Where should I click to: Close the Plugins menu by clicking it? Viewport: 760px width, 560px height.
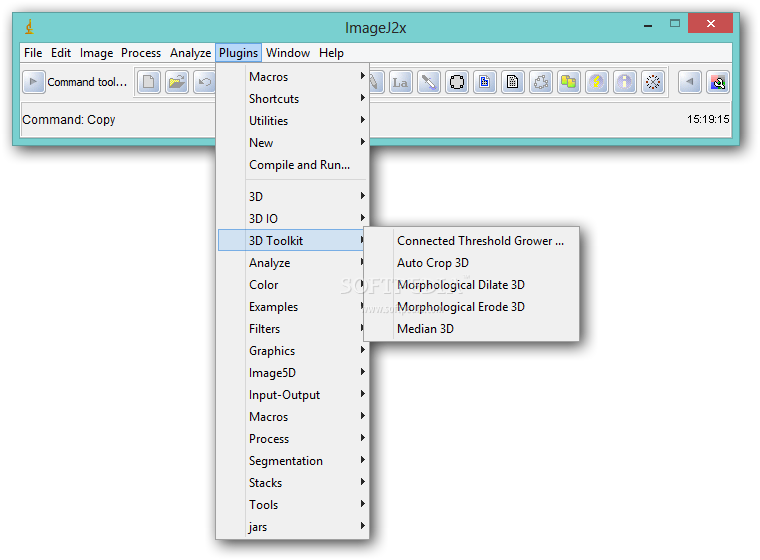[238, 53]
